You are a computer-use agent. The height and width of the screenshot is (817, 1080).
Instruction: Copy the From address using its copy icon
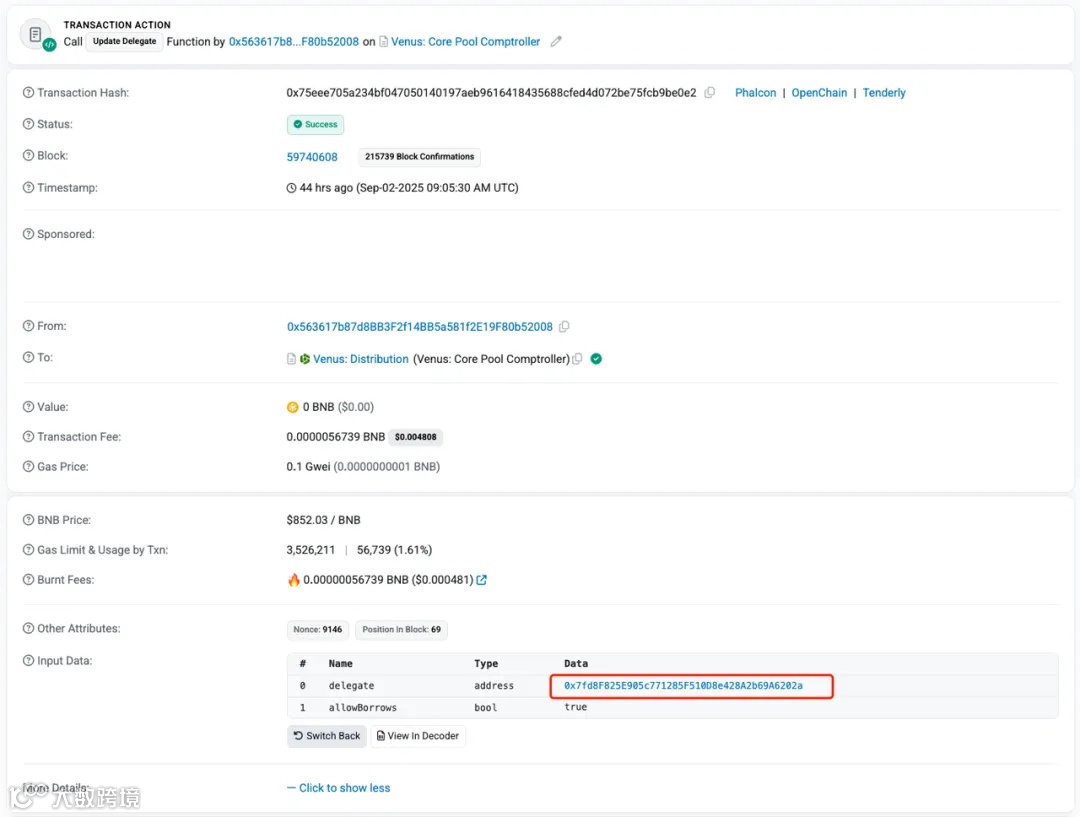click(x=564, y=327)
